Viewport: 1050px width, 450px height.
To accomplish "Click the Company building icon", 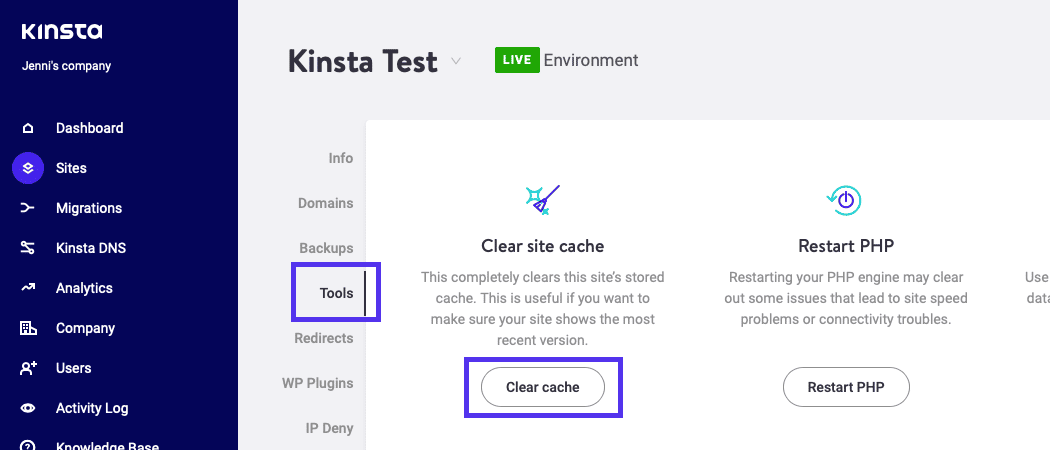I will tap(28, 328).
